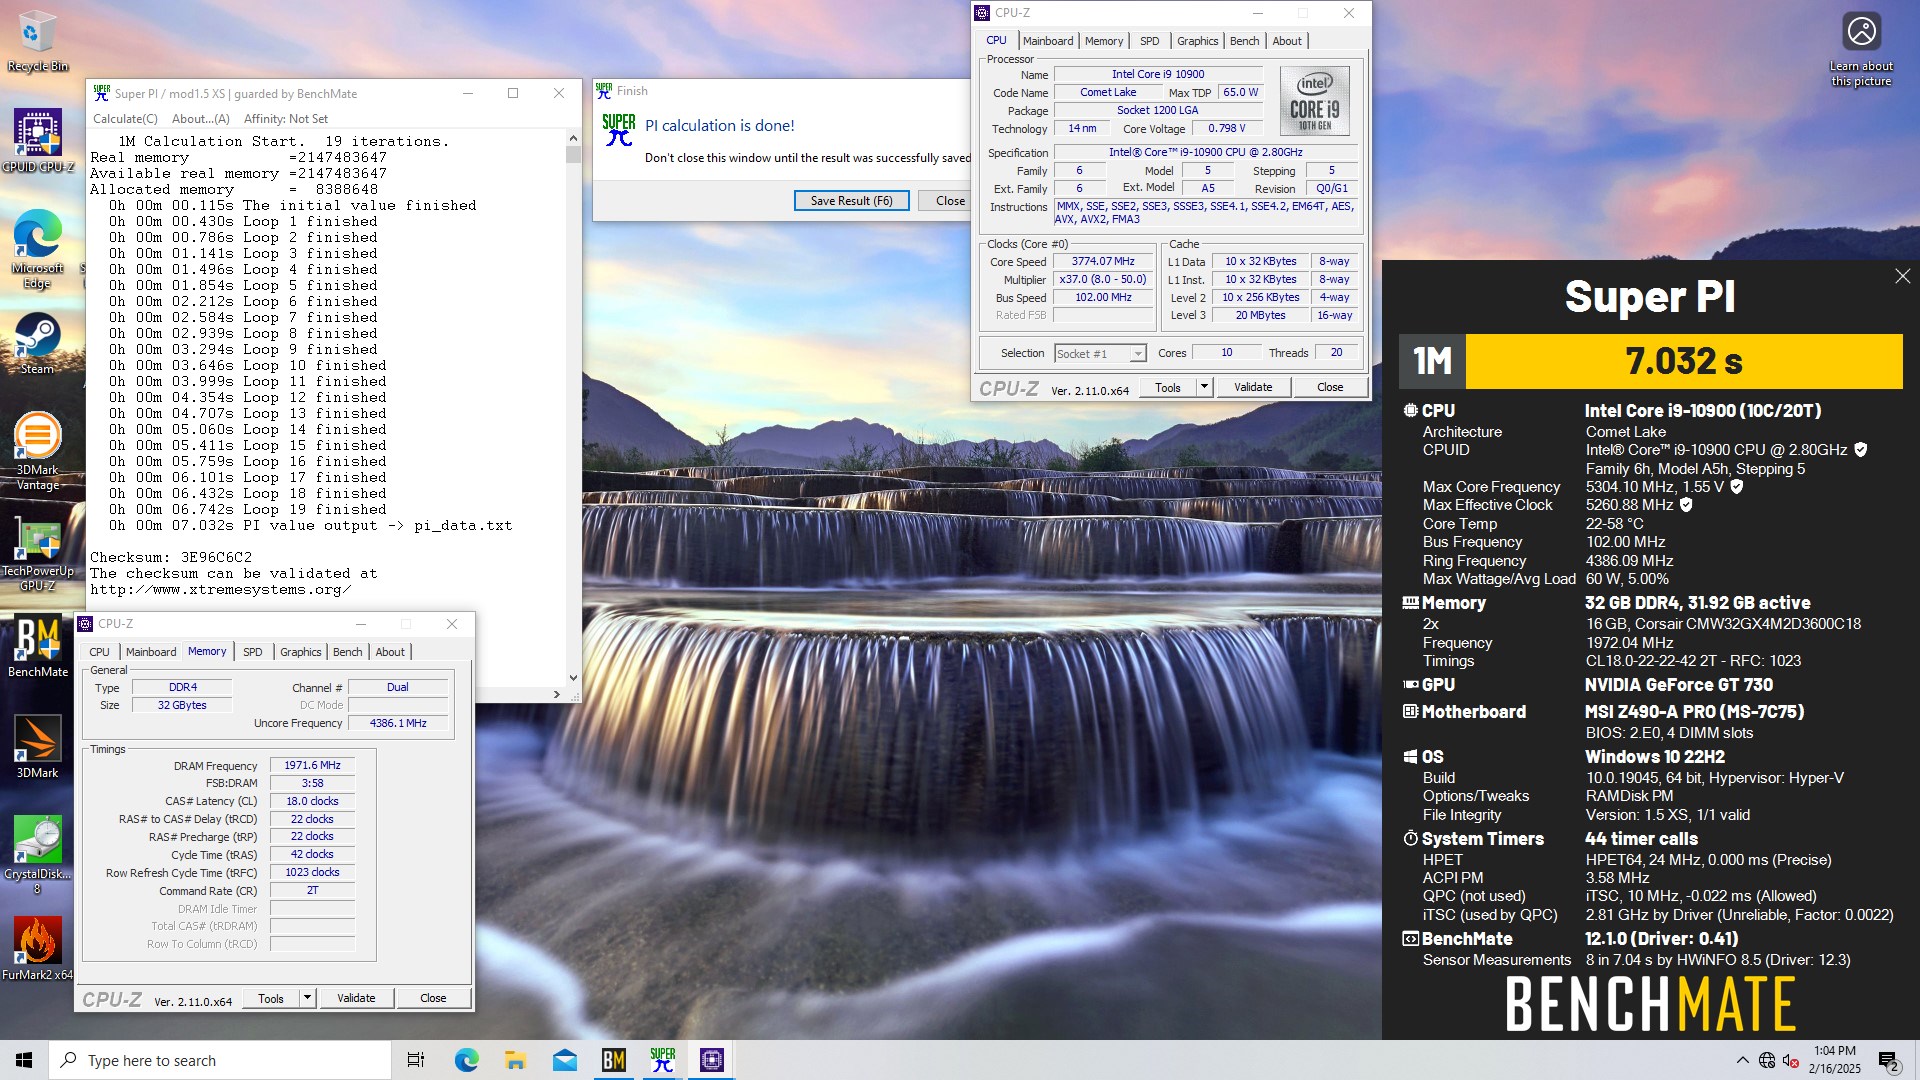The image size is (1920, 1080).
Task: Open the Calculate(C) menu in Super PI
Action: [x=125, y=119]
